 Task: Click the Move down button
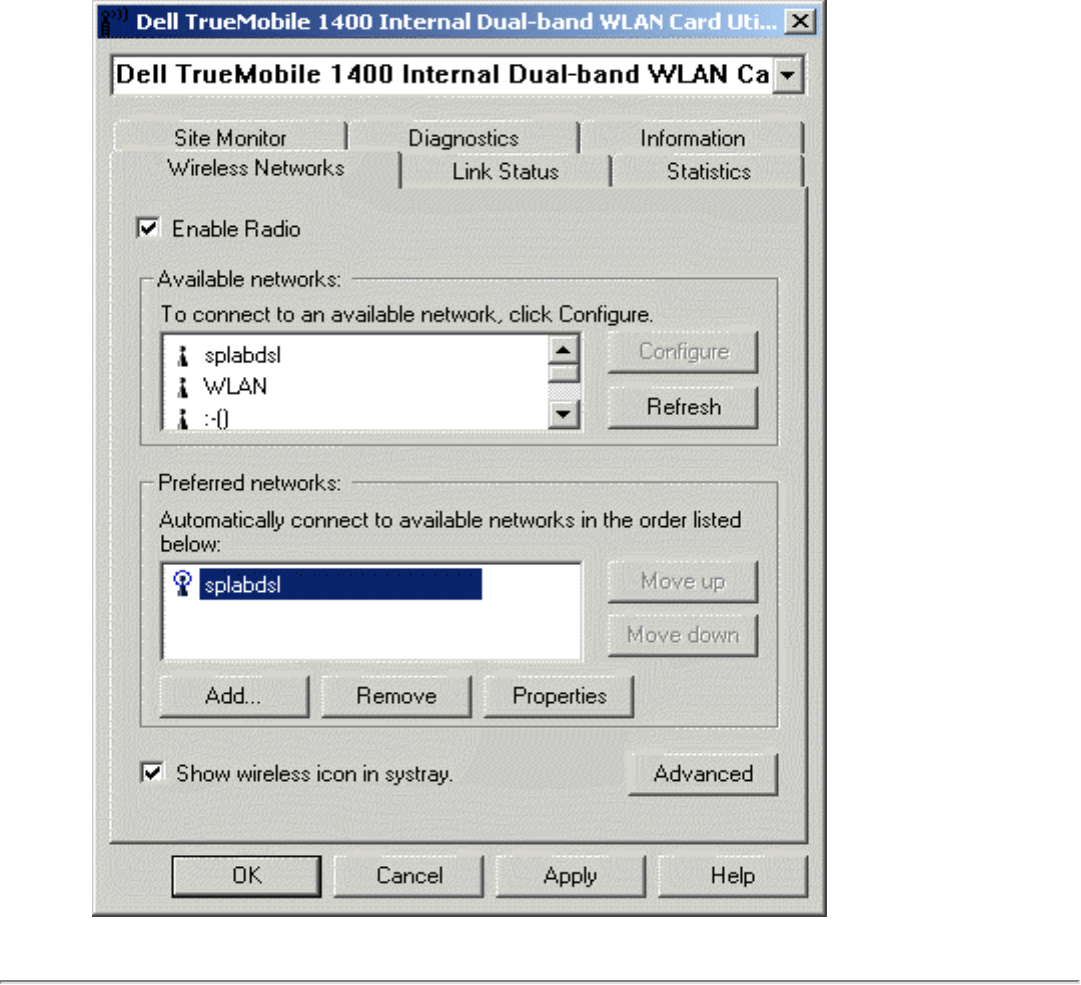click(x=683, y=635)
